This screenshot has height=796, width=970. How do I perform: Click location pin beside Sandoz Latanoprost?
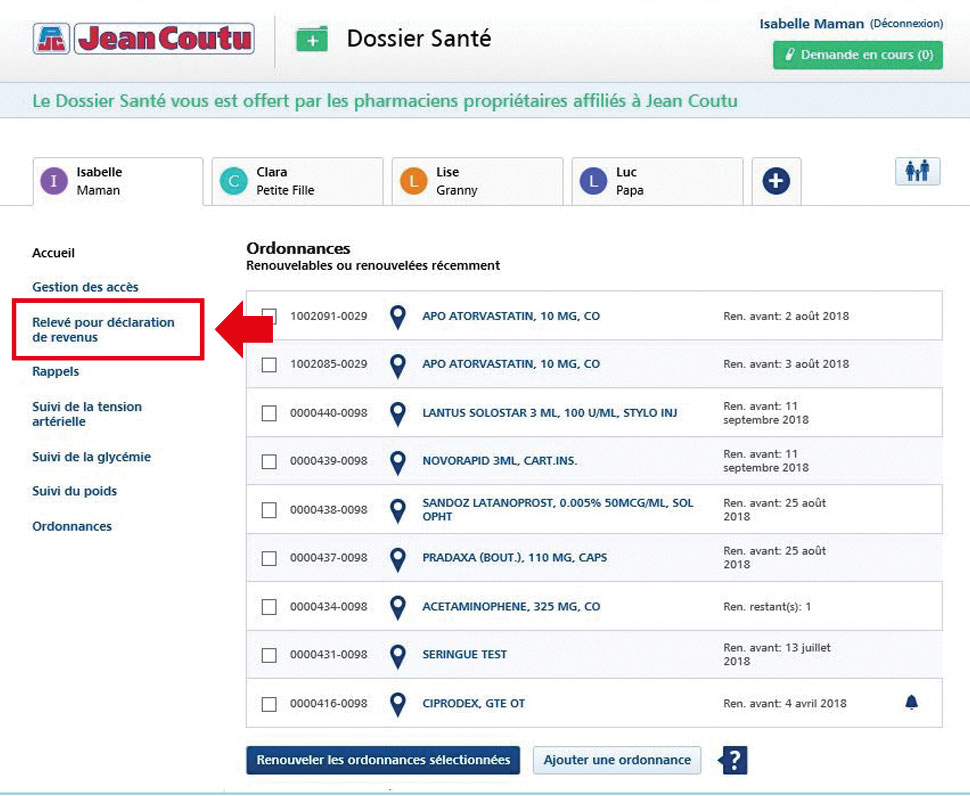click(x=398, y=510)
